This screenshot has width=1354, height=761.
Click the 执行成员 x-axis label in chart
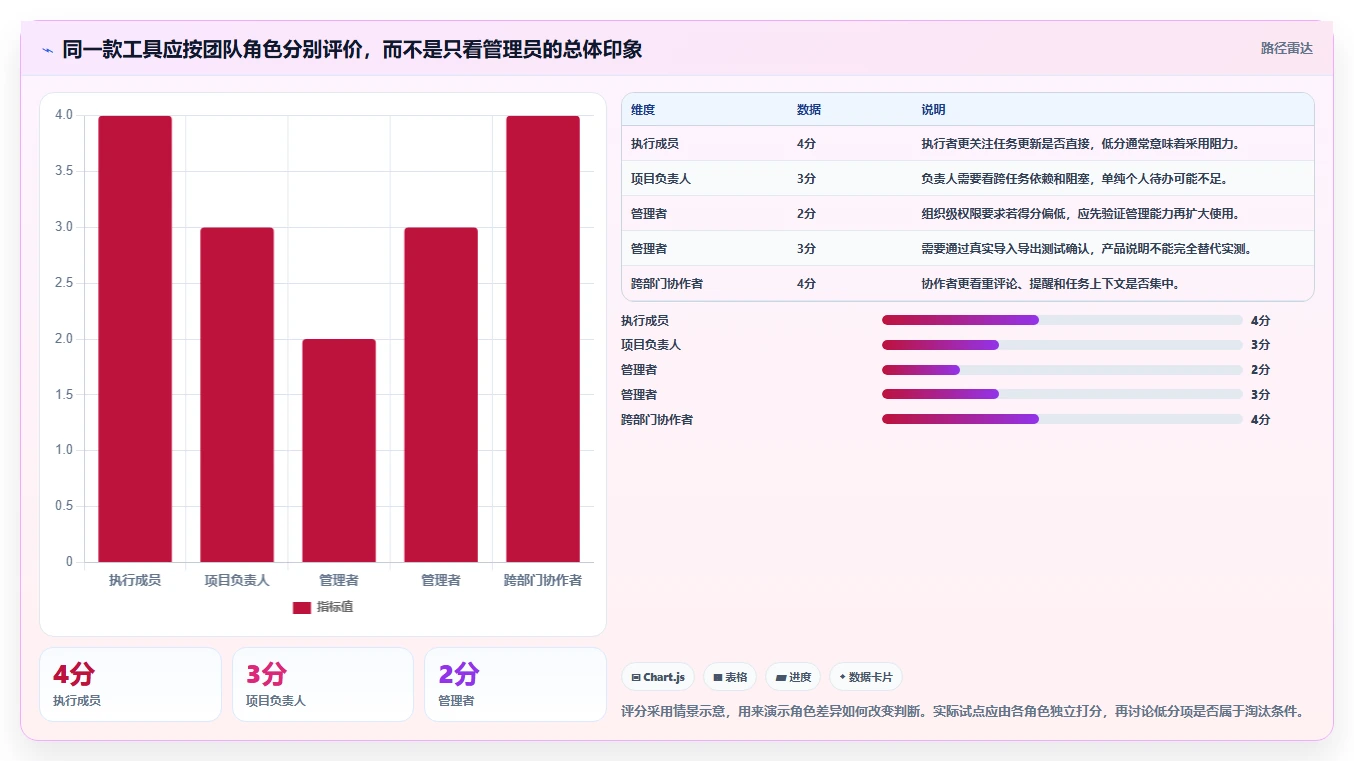click(x=135, y=580)
